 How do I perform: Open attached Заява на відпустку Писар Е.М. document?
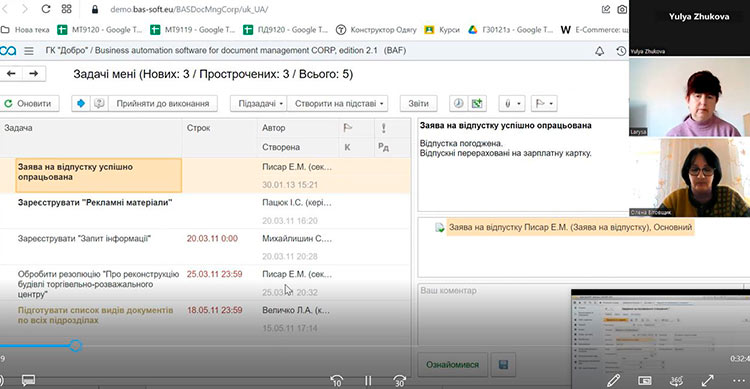click(x=570, y=227)
